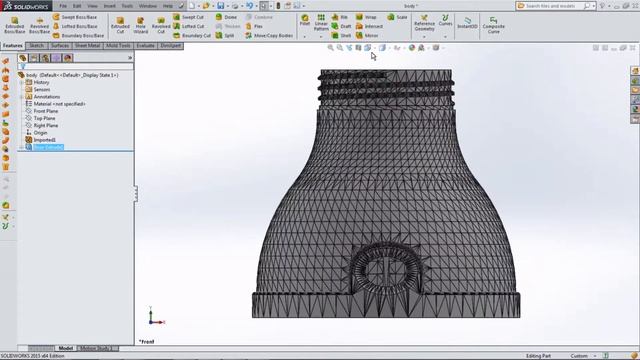
Task: Switch to the Surfaces tab
Action: tap(60, 46)
